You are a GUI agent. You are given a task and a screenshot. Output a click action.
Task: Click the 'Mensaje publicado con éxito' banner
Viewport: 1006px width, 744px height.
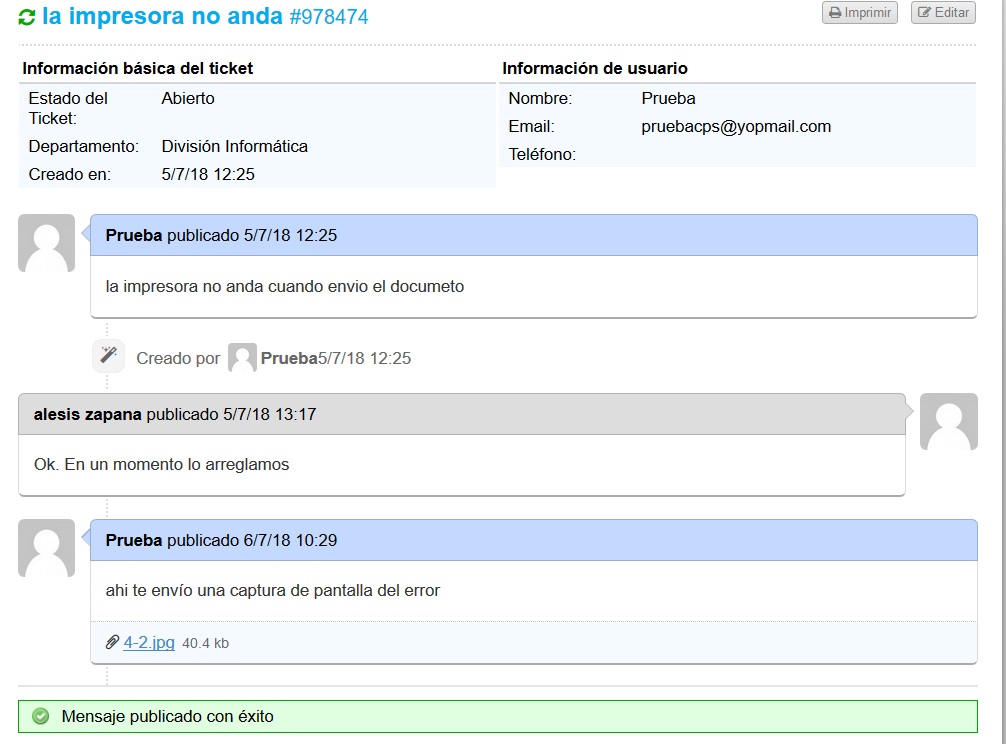[167, 716]
